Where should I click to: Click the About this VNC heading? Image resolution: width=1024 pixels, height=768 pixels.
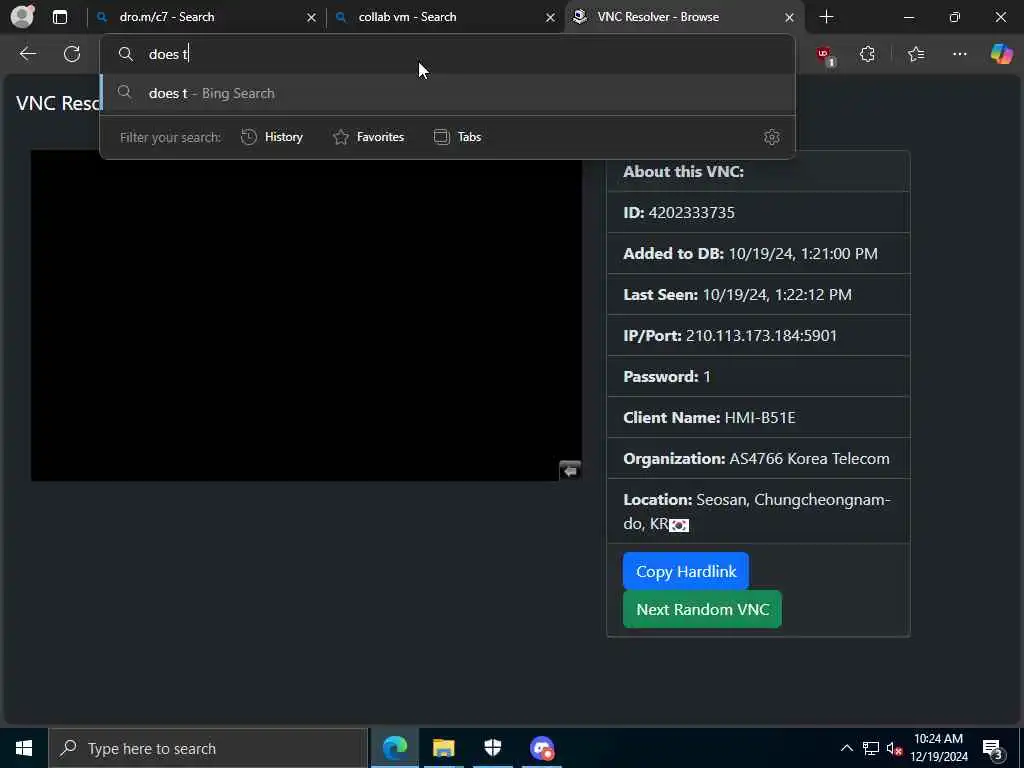coord(683,172)
